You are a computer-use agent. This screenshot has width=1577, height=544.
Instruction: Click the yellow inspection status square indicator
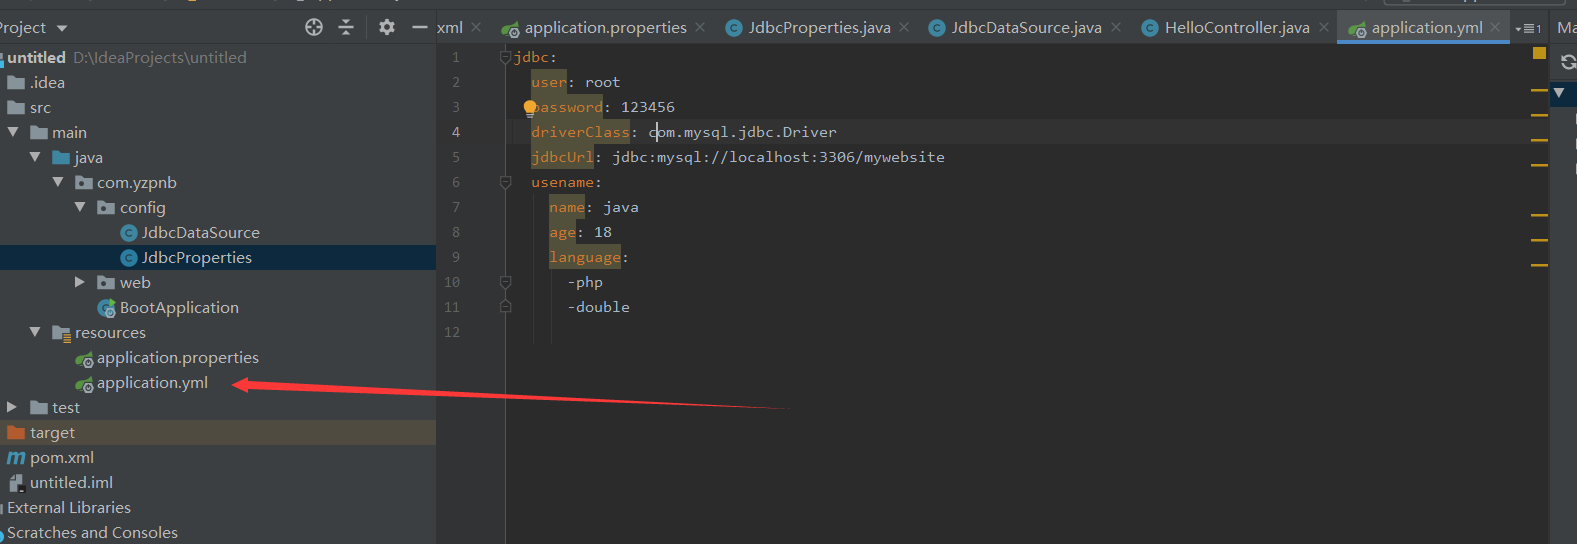[x=1539, y=53]
